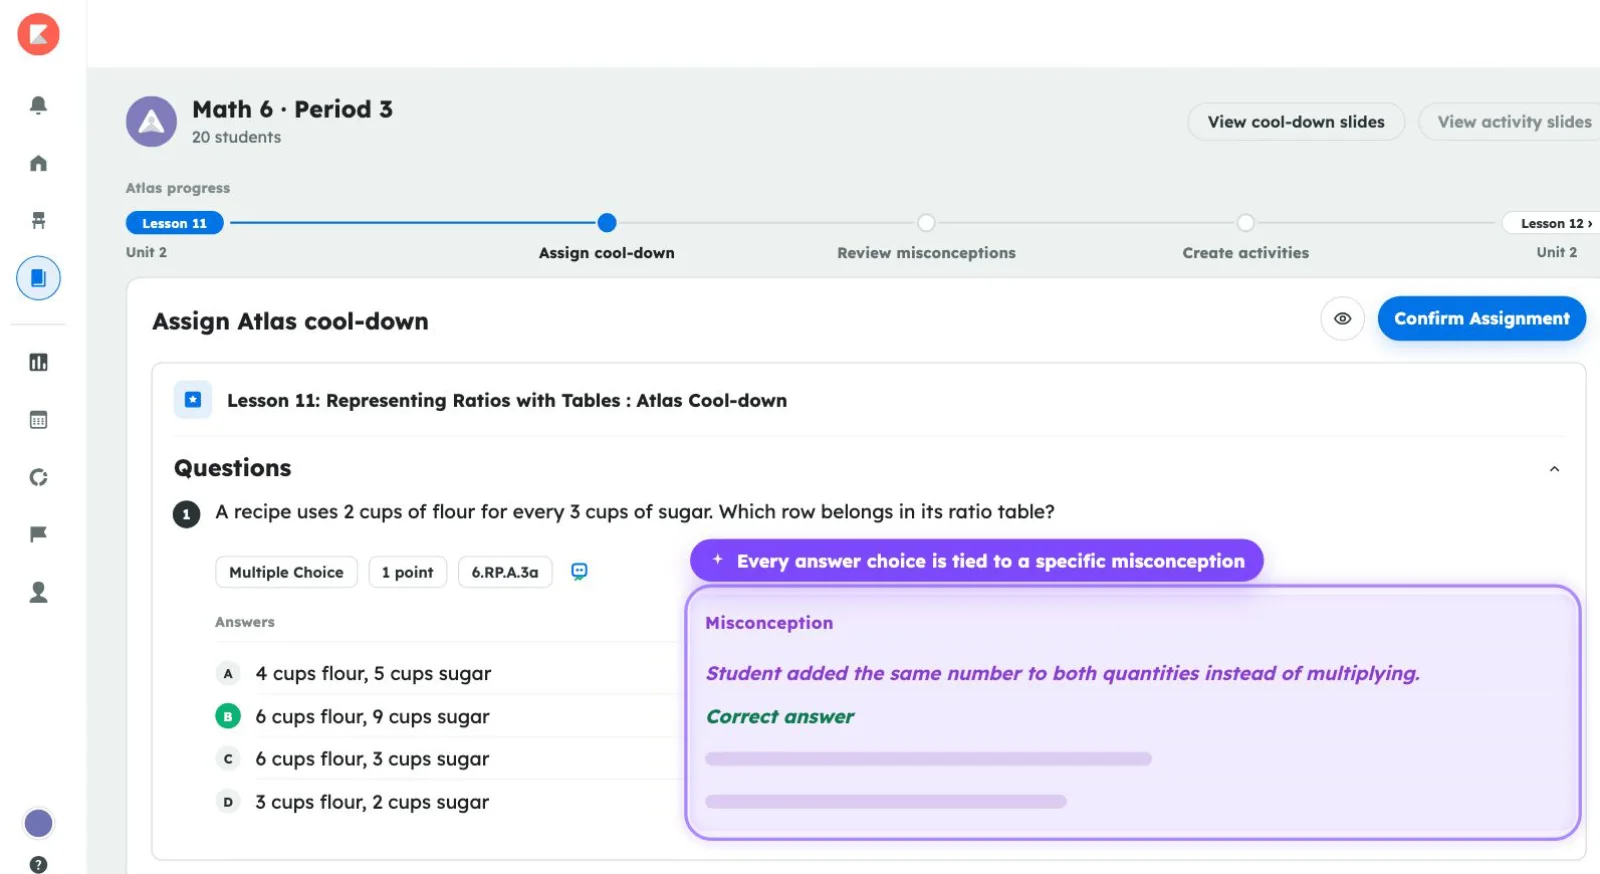Open View cool-down slides
The width and height of the screenshot is (1600, 874).
point(1296,122)
